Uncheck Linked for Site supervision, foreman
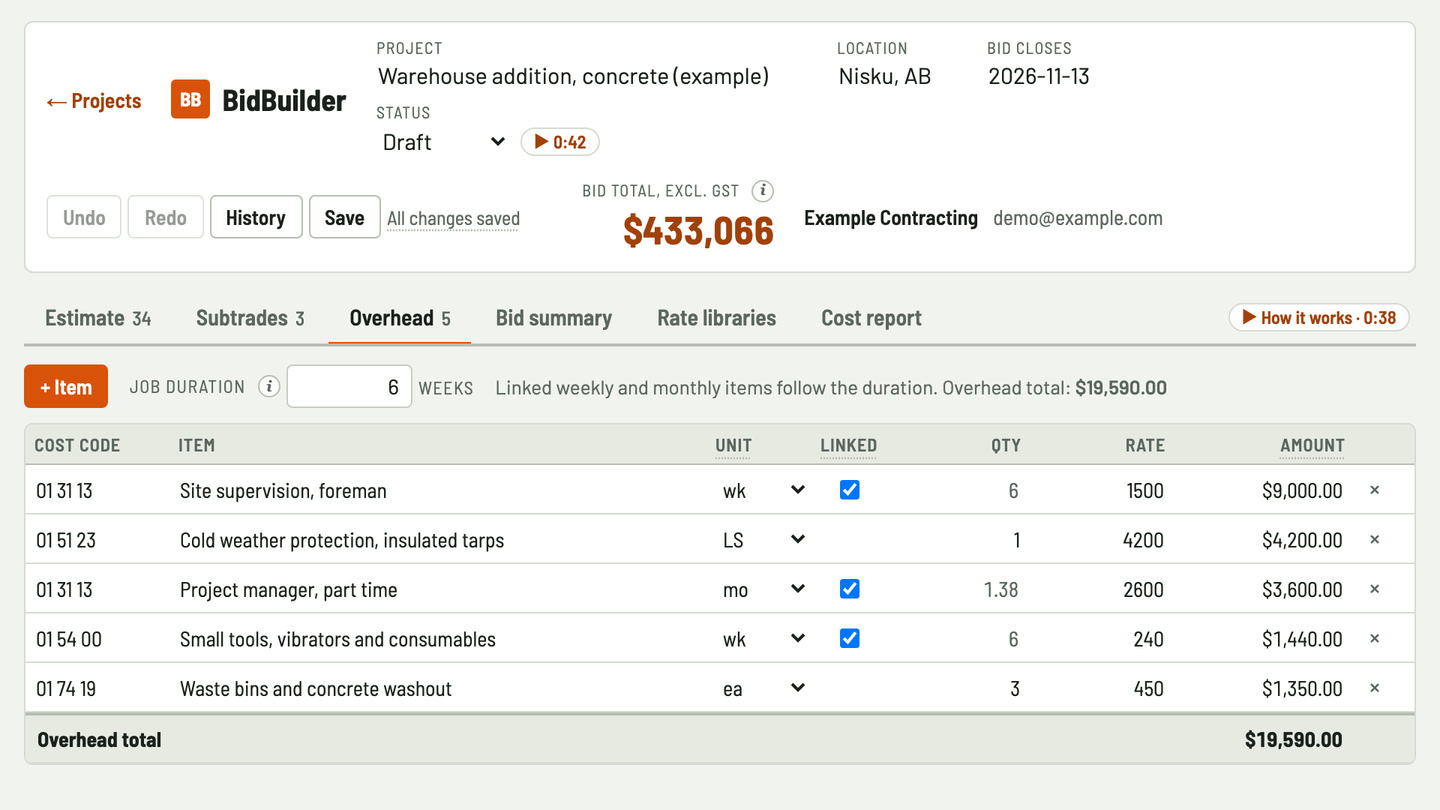This screenshot has width=1440, height=810. pyautogui.click(x=849, y=490)
